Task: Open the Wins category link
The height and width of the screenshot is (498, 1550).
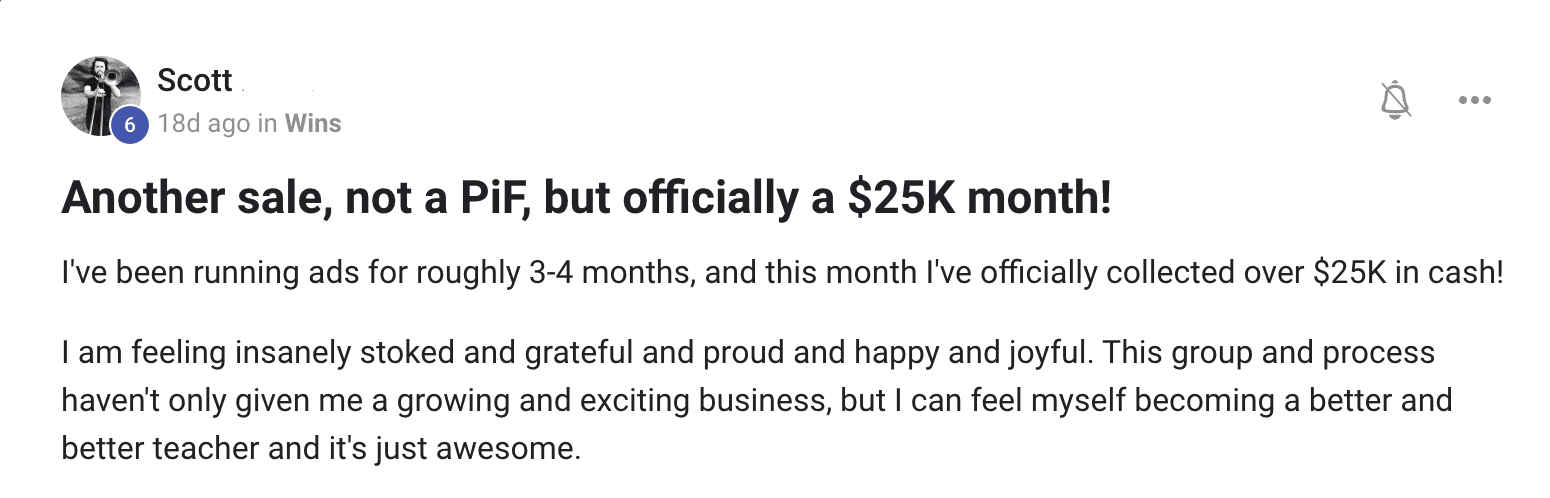Action: [313, 124]
